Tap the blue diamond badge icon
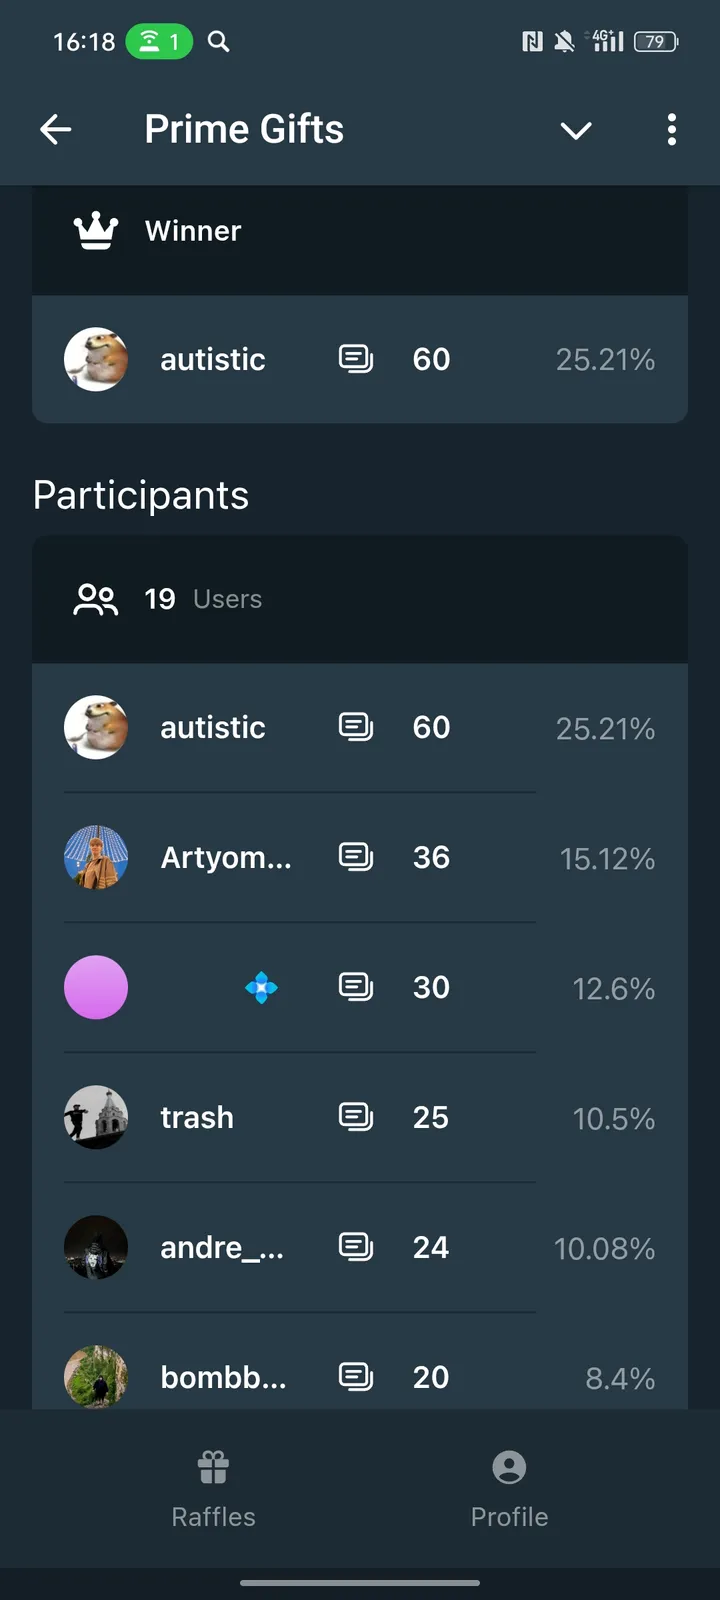This screenshot has width=720, height=1600. click(261, 988)
